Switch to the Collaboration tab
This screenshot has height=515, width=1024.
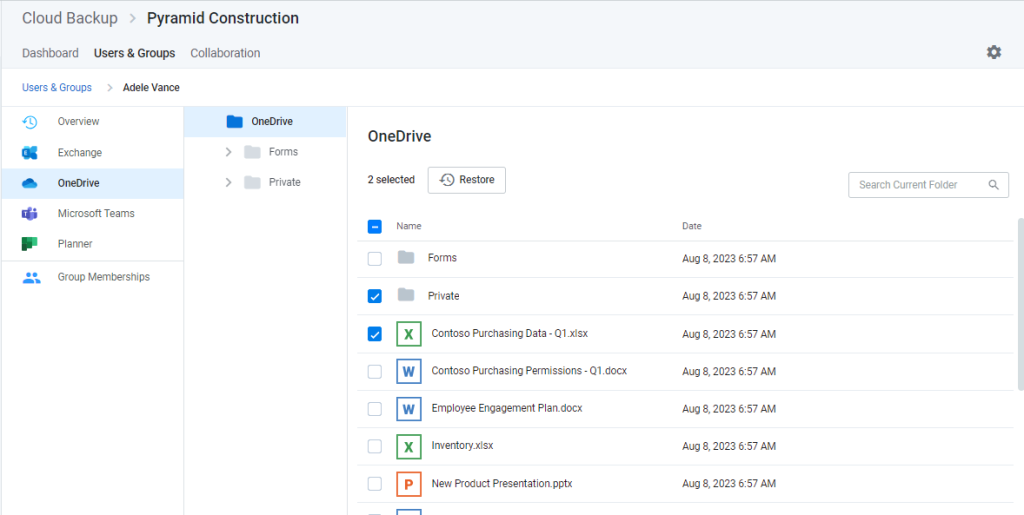coord(225,53)
